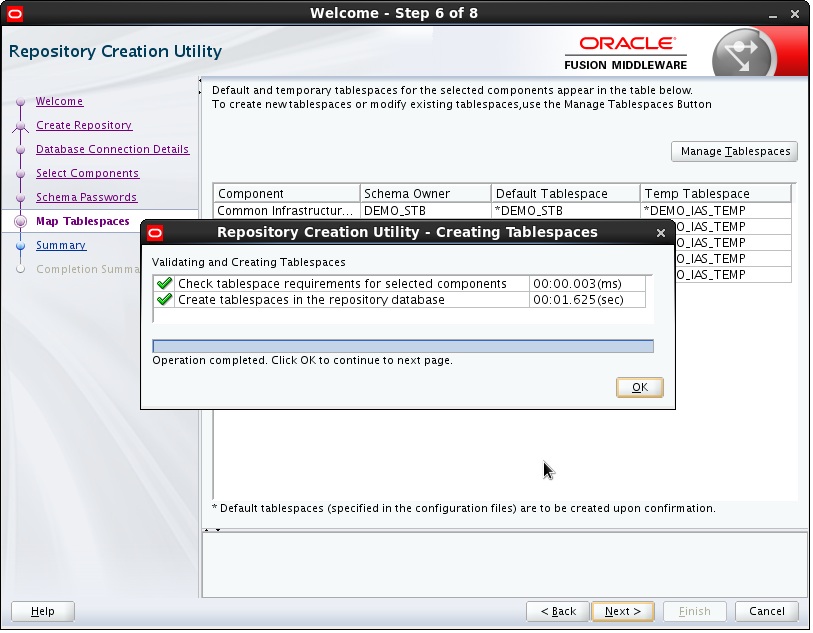Click the Fusion Middleware round logo icon
Viewport: 813px width, 633px height.
[x=745, y=53]
